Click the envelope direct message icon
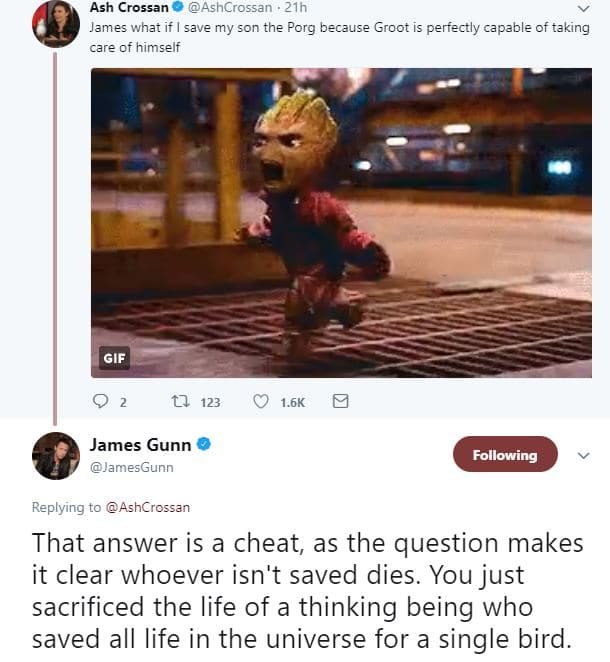Screen dimensions: 610x662 pos(340,402)
